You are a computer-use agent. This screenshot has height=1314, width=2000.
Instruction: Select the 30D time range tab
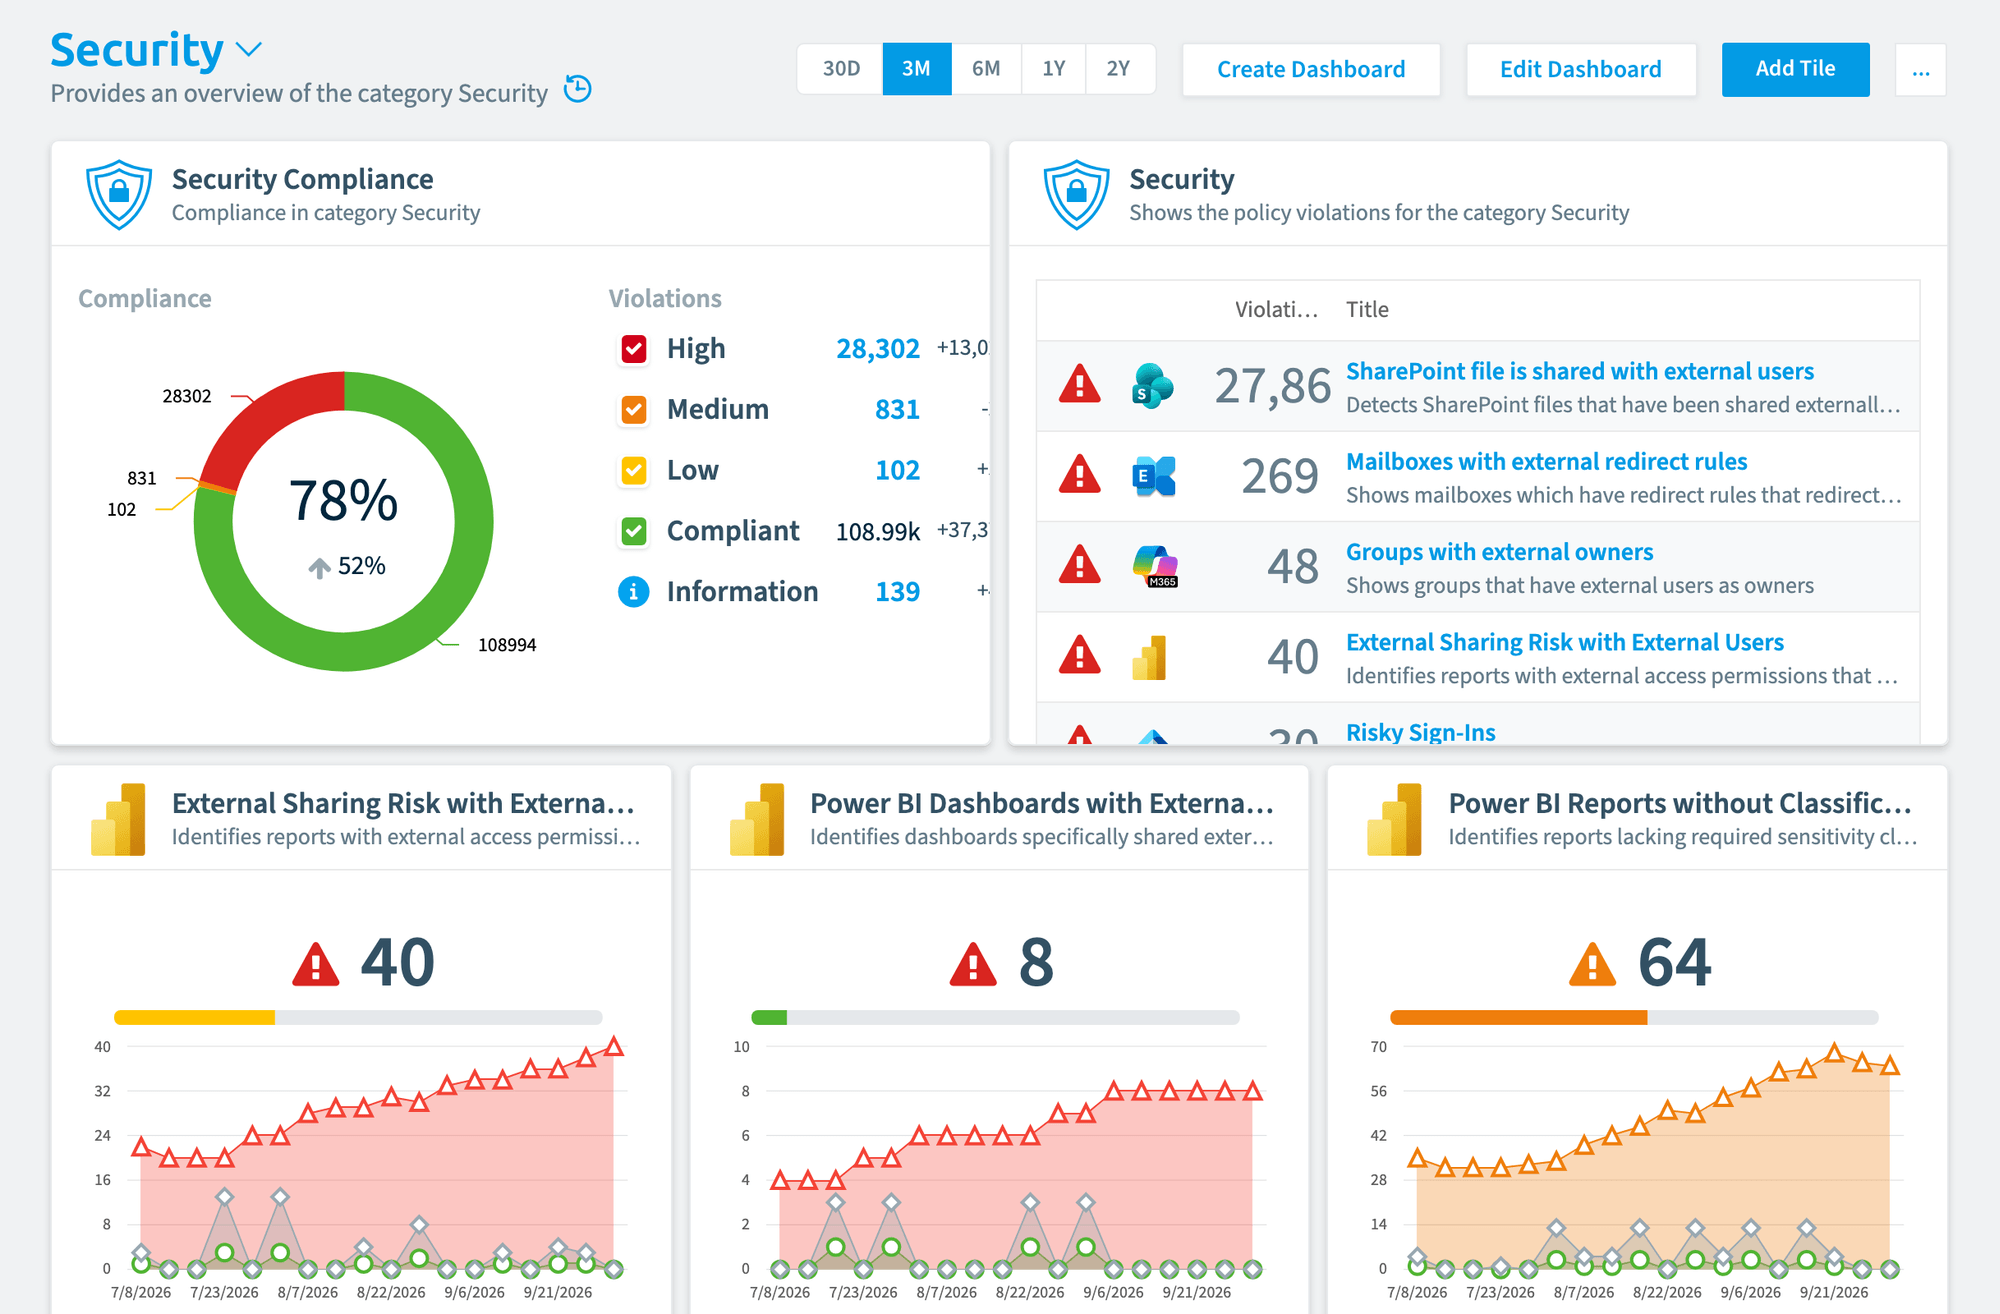click(x=841, y=69)
